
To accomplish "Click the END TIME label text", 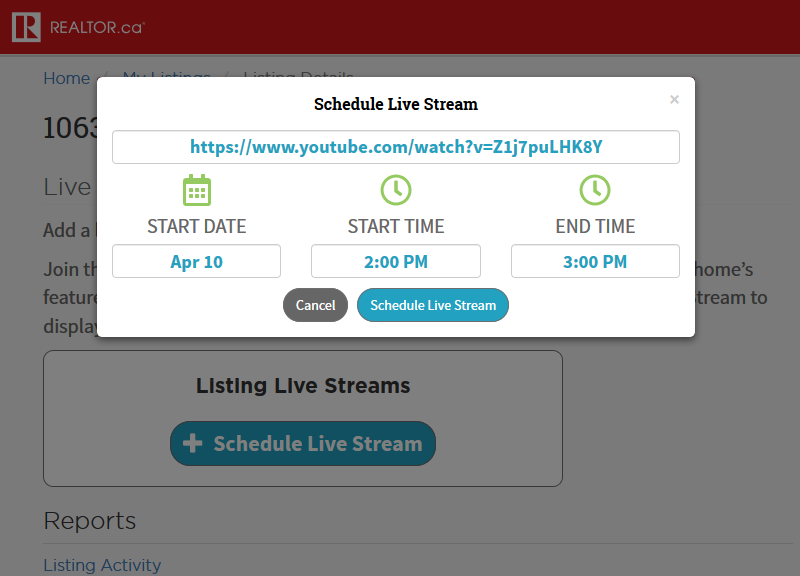I will (x=595, y=226).
